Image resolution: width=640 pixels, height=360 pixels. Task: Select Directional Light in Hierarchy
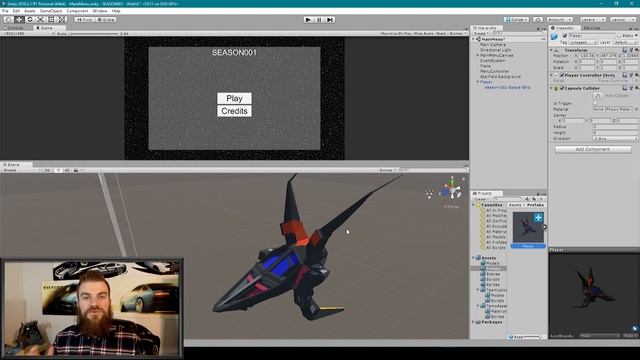point(496,50)
